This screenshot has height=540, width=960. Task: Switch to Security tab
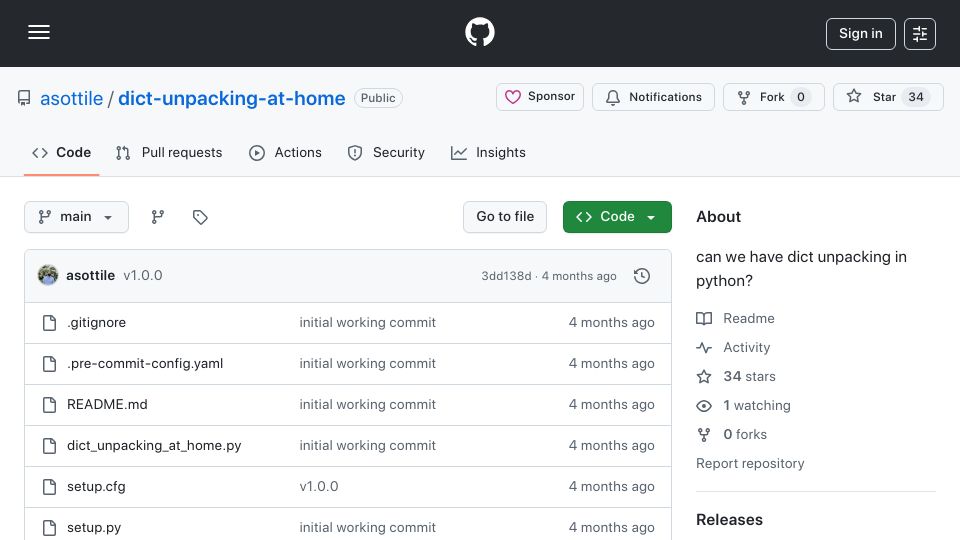(x=386, y=152)
